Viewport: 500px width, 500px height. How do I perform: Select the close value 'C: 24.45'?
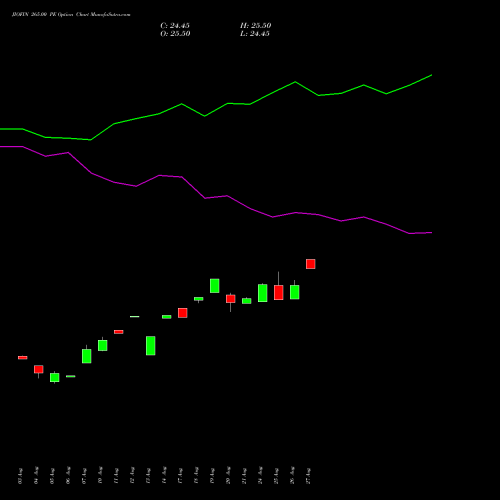(x=175, y=26)
